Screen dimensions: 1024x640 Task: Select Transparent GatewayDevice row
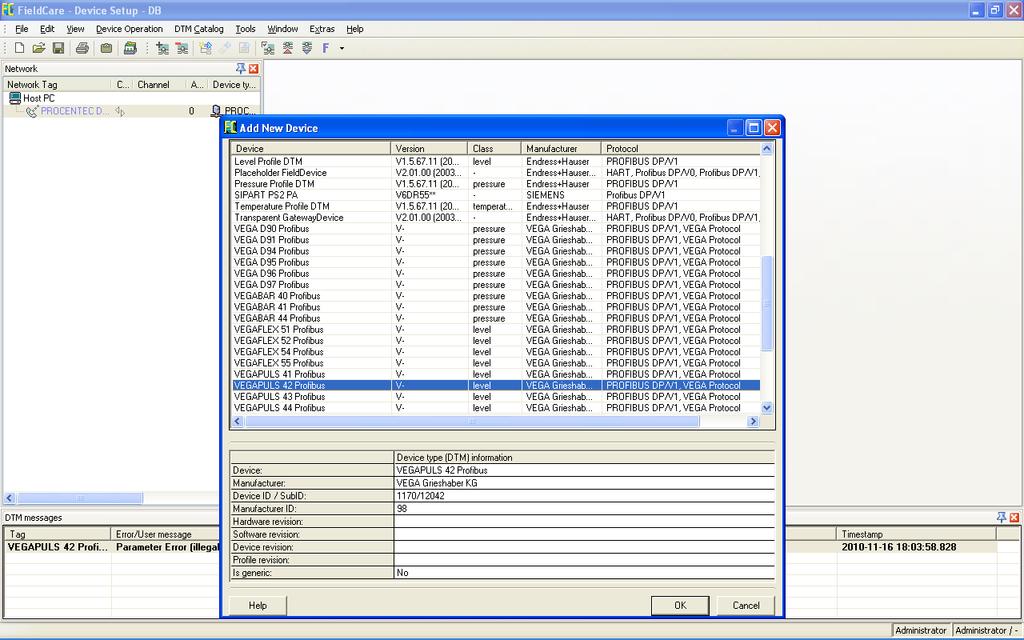496,217
